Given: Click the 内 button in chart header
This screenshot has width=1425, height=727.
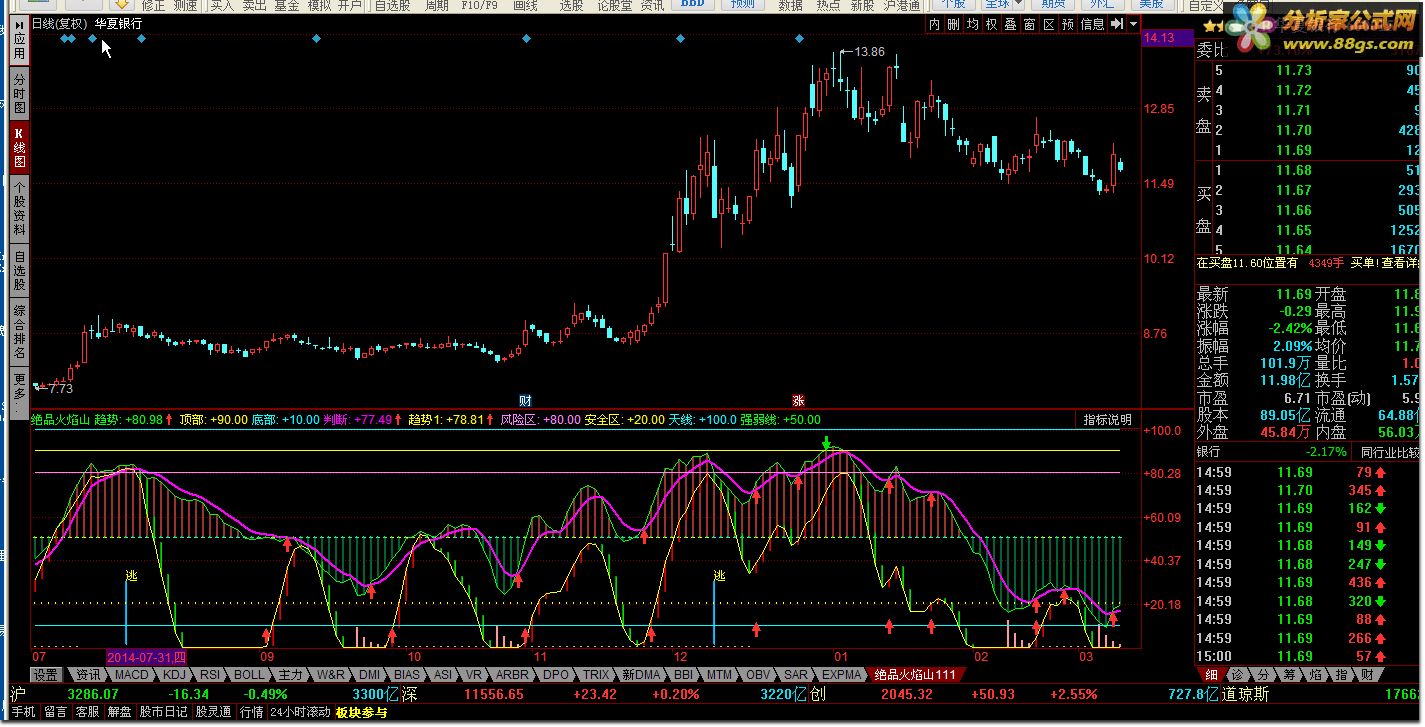Looking at the screenshot, I should (x=934, y=24).
